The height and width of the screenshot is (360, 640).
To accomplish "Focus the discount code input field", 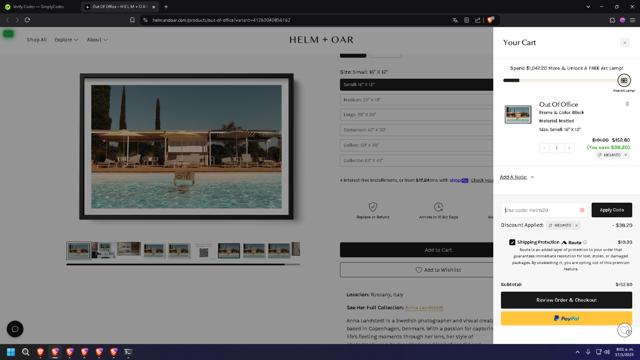I will click(x=543, y=210).
